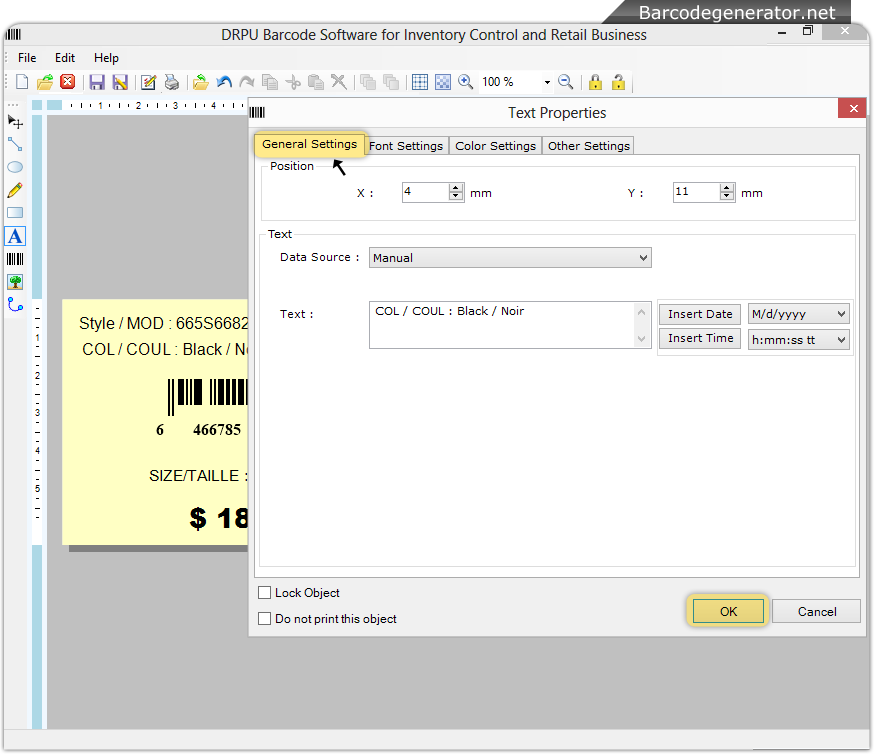Switch to the Font Settings tab
This screenshot has height=754, width=874.
pos(406,146)
